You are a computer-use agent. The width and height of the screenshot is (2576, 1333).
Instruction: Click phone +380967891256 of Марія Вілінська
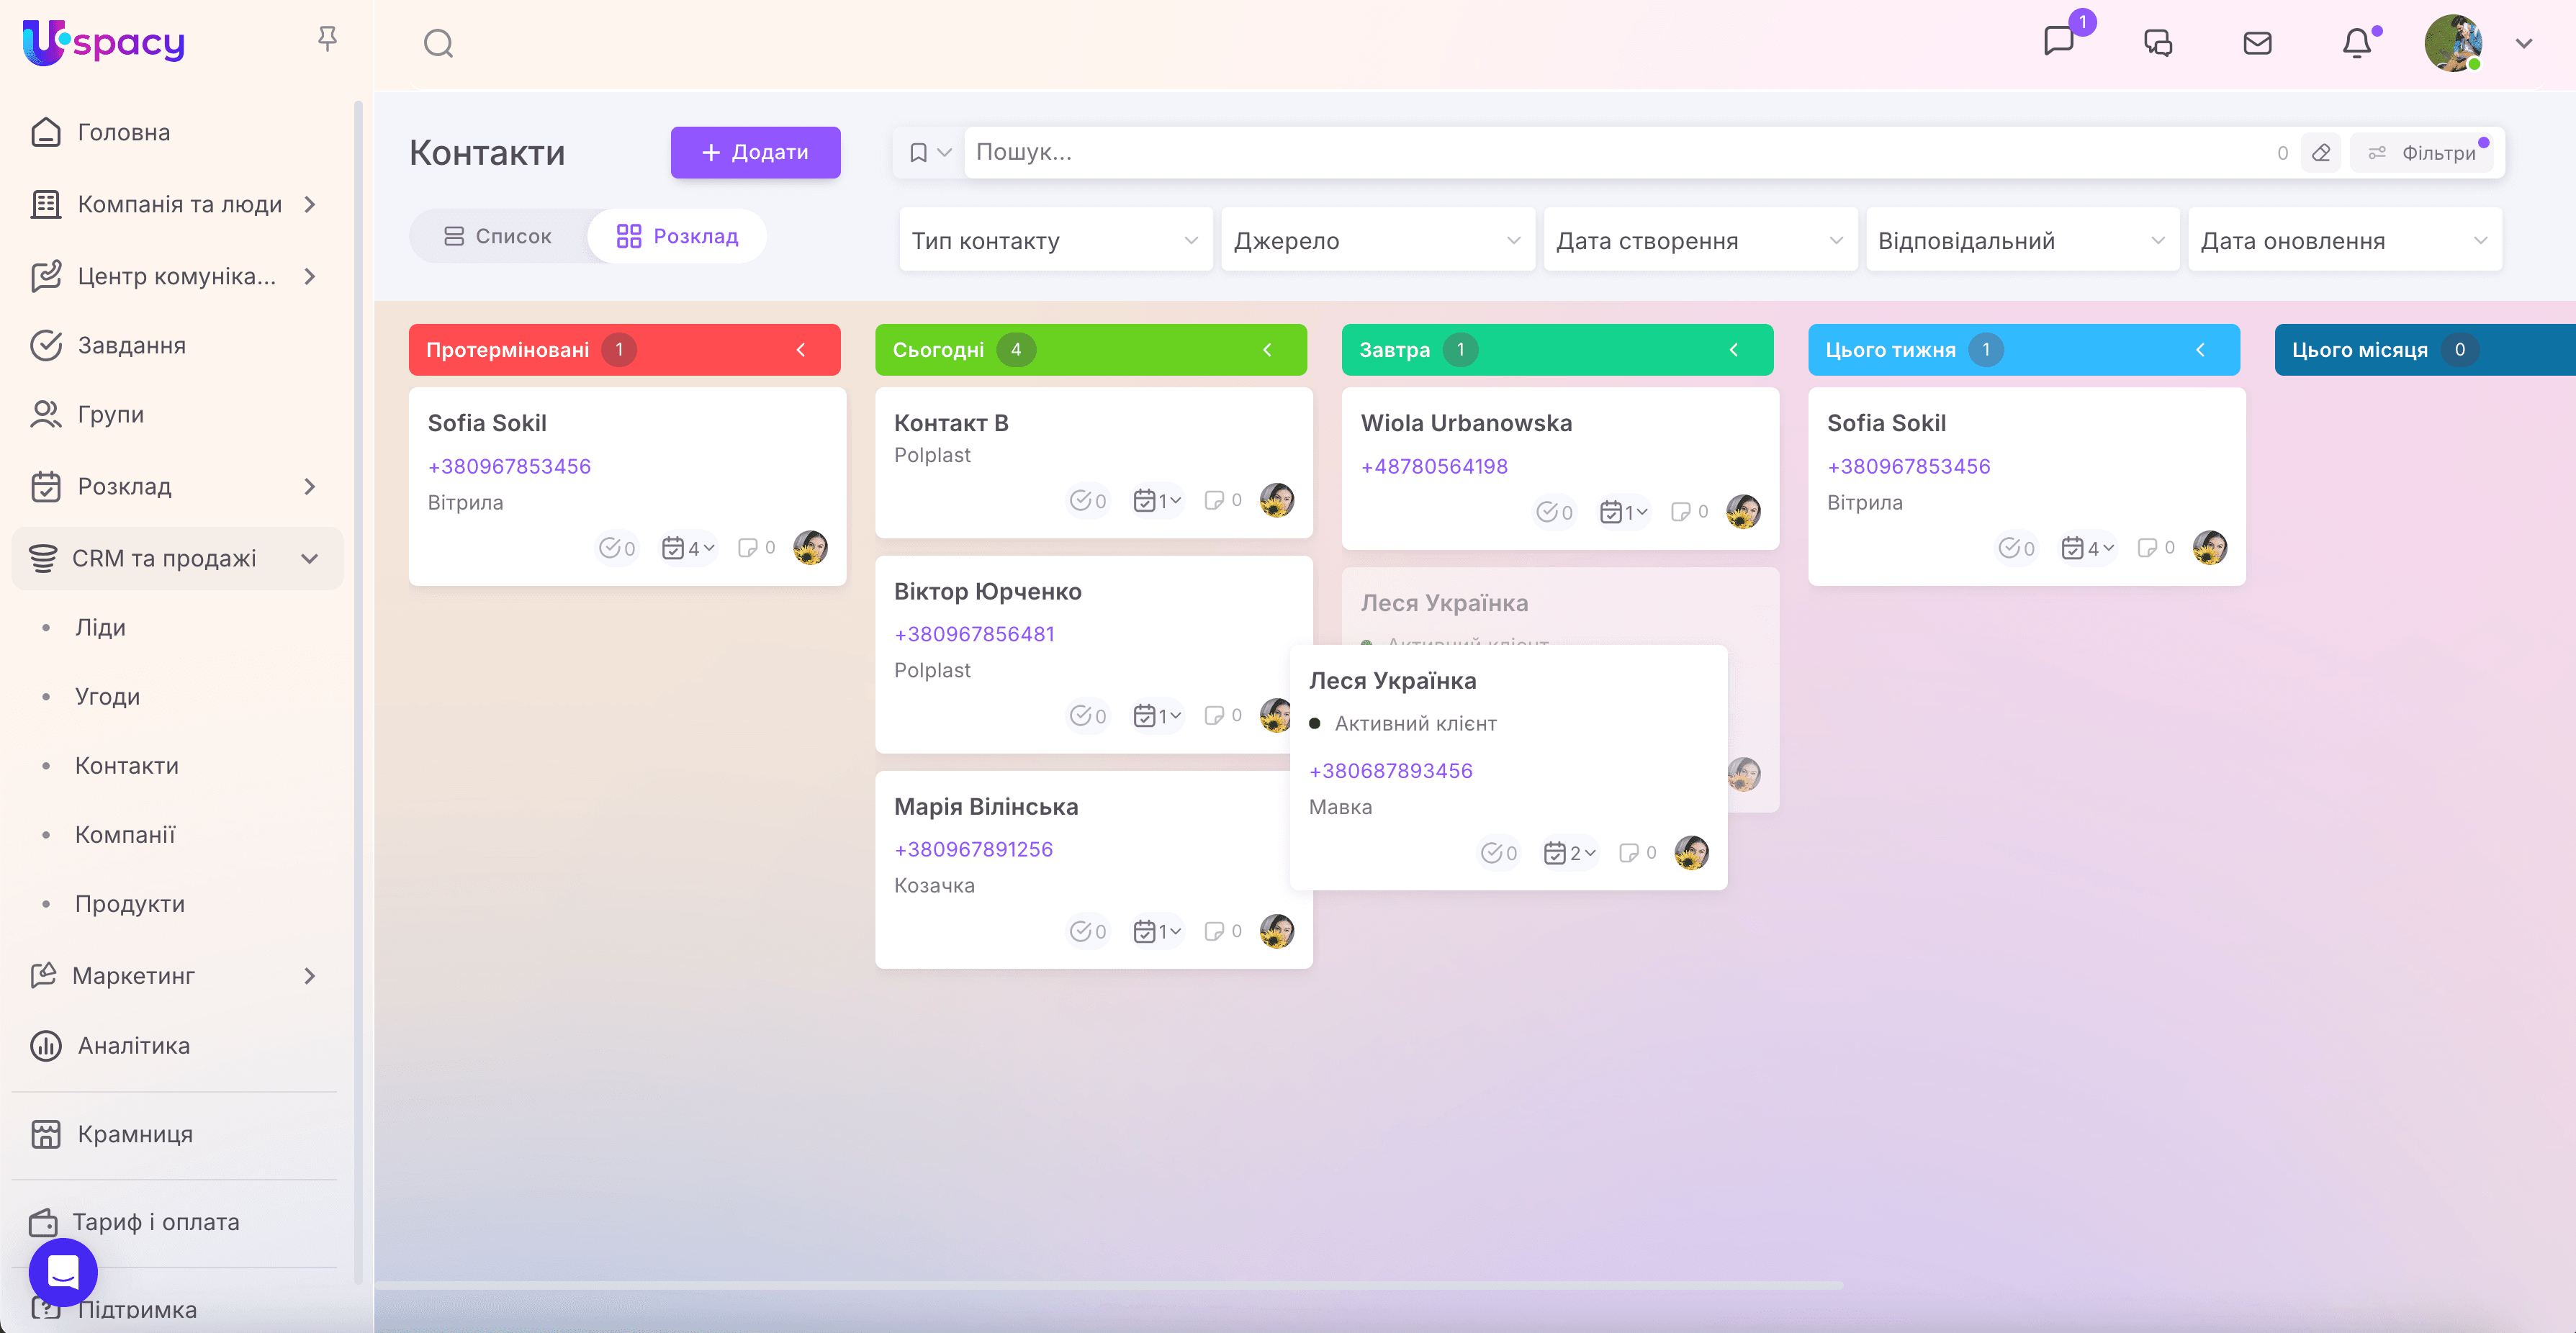coord(973,849)
